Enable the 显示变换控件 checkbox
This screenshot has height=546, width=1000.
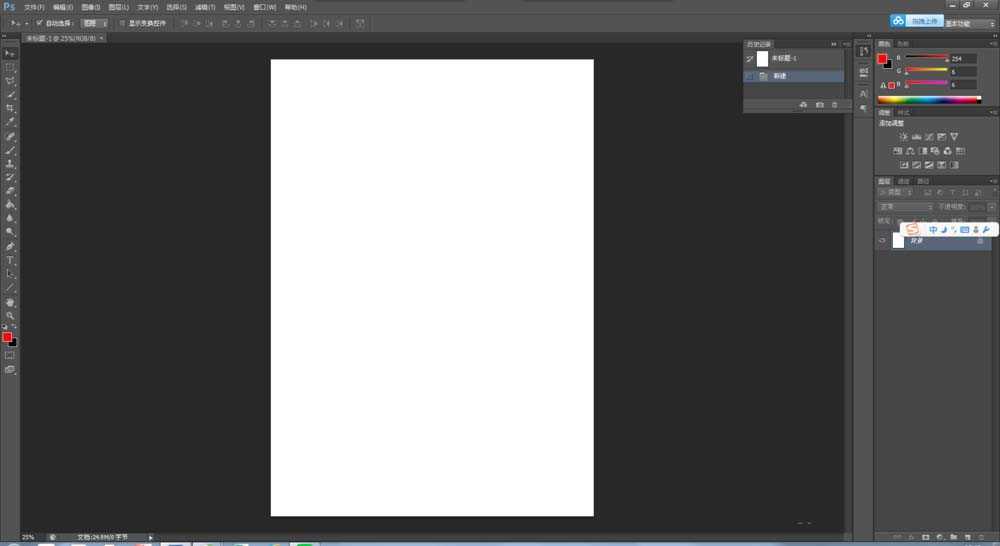[122, 22]
